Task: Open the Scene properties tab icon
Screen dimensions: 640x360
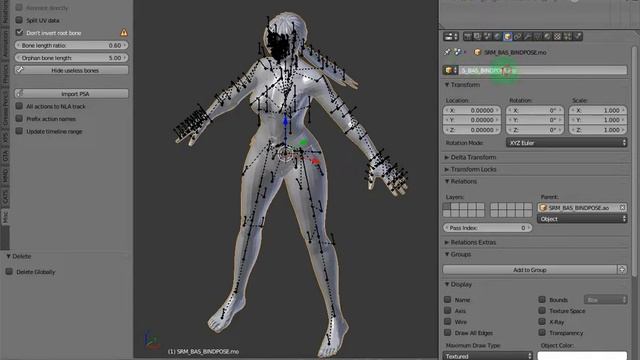Action: click(487, 37)
